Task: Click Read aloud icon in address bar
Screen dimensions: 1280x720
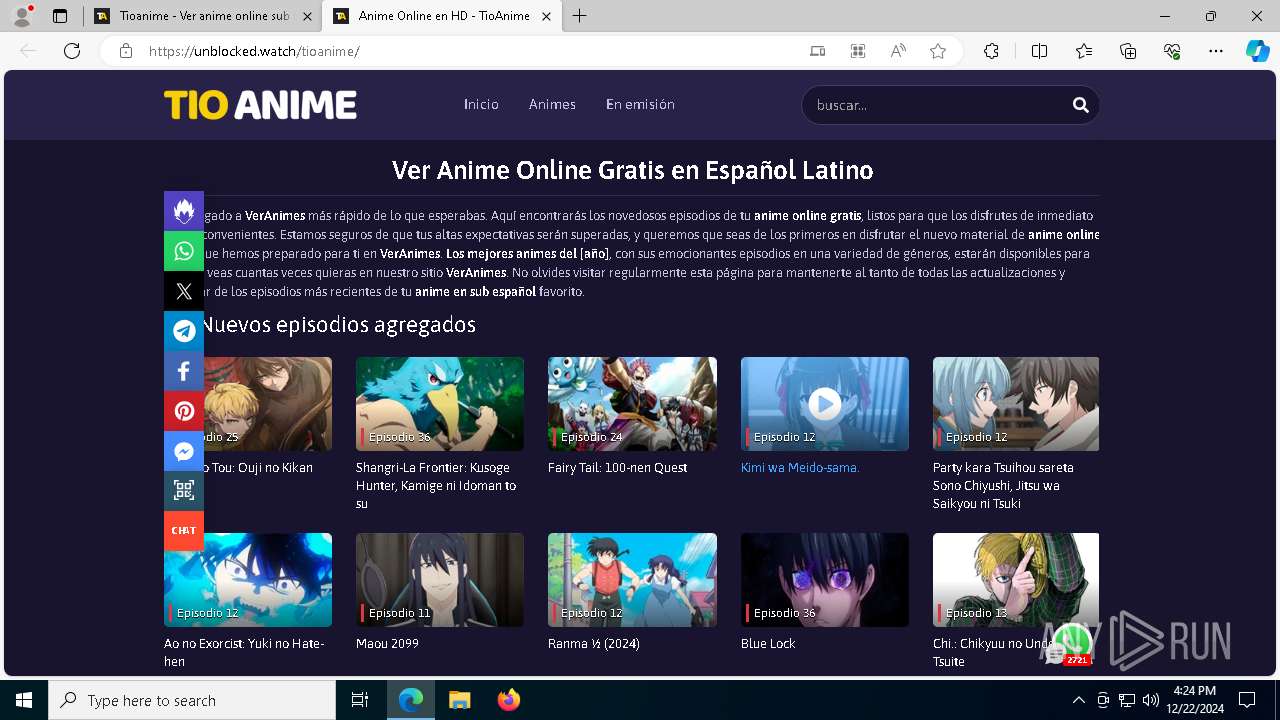Action: point(898,51)
